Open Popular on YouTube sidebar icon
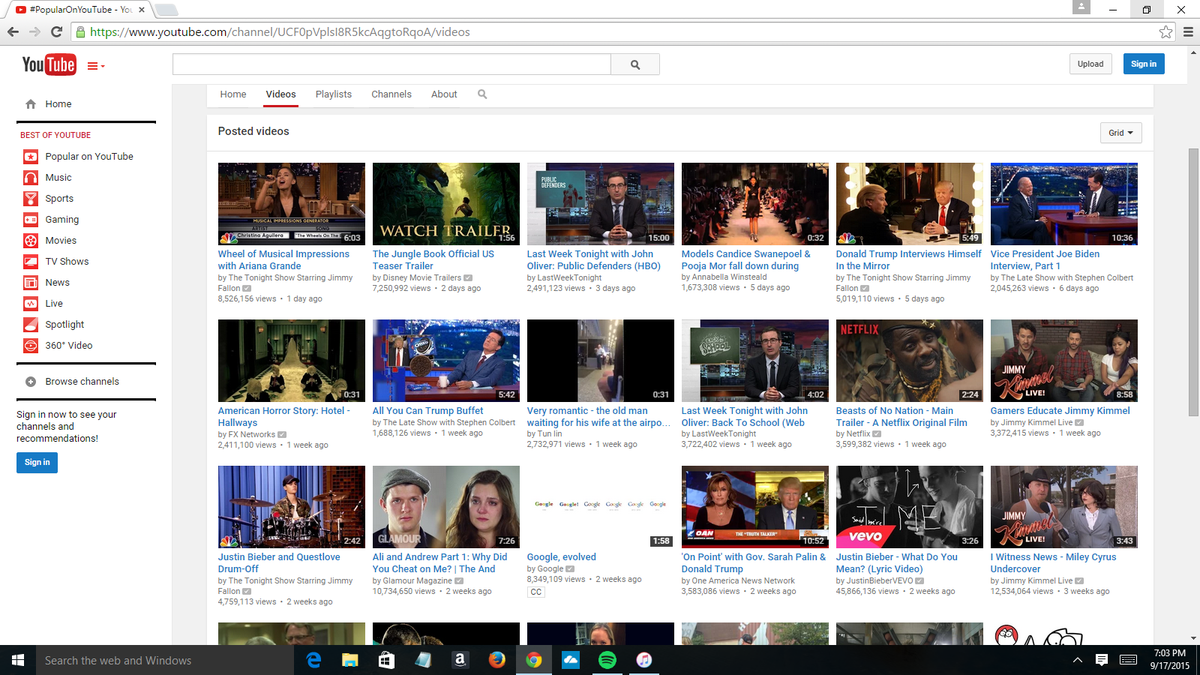Image resolution: width=1200 pixels, height=675 pixels. click(x=31, y=157)
